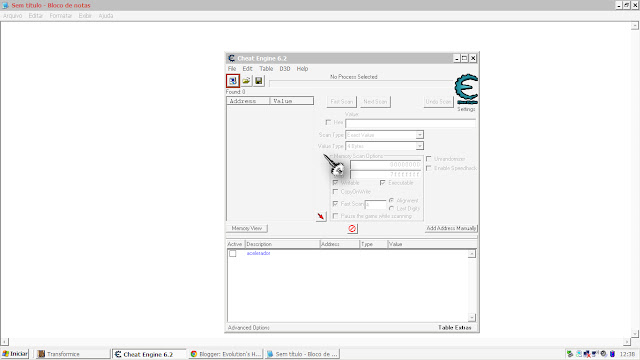Toggle the Fast Scan checkbox

point(336,204)
